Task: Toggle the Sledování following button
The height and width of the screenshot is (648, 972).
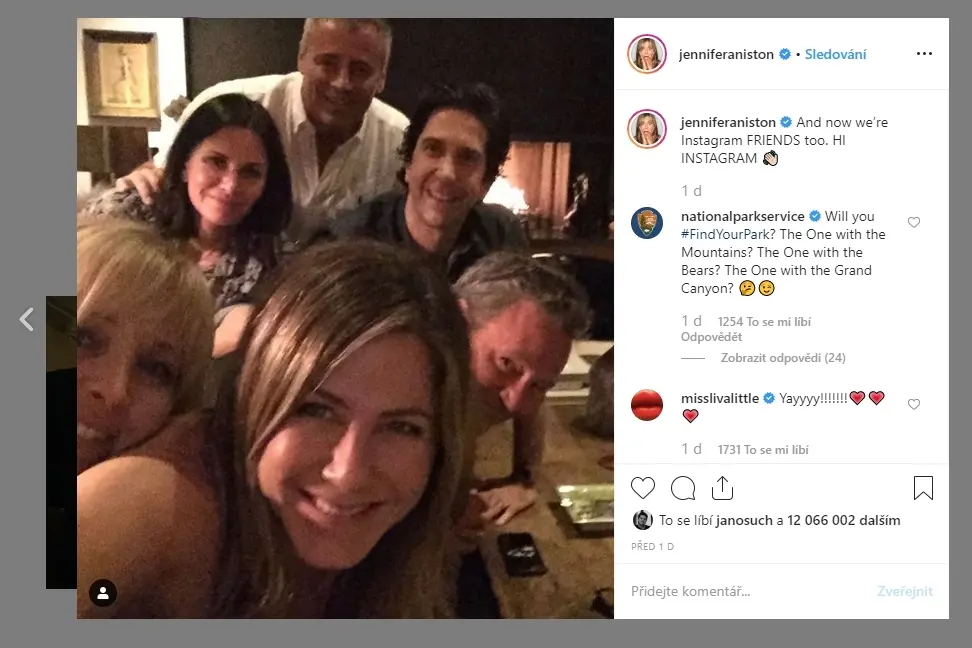Action: [835, 54]
